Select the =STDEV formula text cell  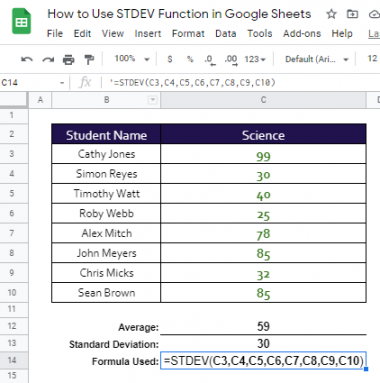pyautogui.click(x=263, y=361)
